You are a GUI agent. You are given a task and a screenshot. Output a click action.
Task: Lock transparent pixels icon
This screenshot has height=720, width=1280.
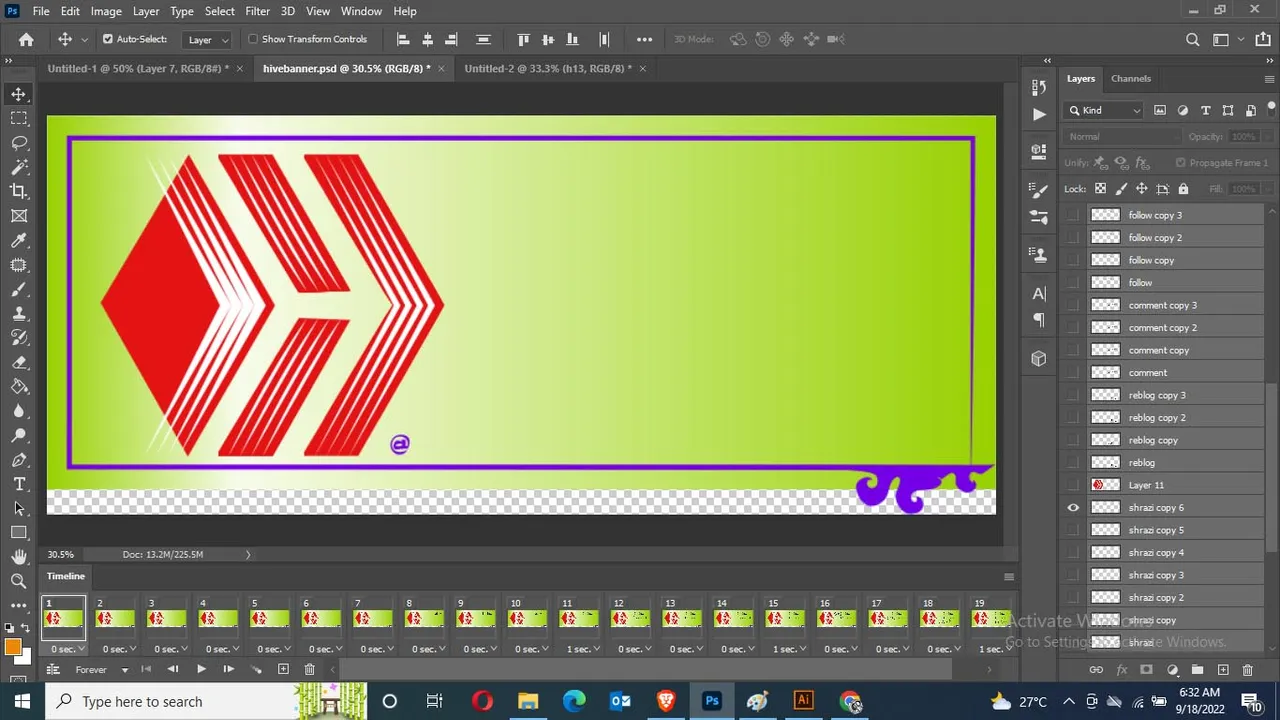point(1101,188)
